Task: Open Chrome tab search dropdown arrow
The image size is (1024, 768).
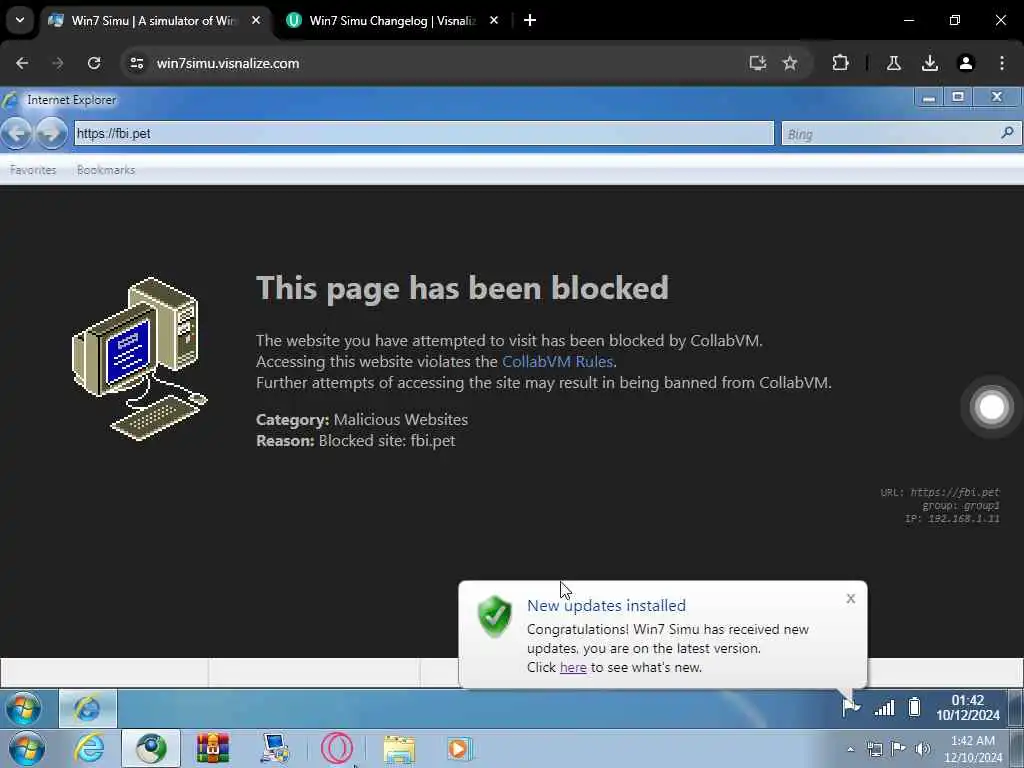Action: coord(20,20)
